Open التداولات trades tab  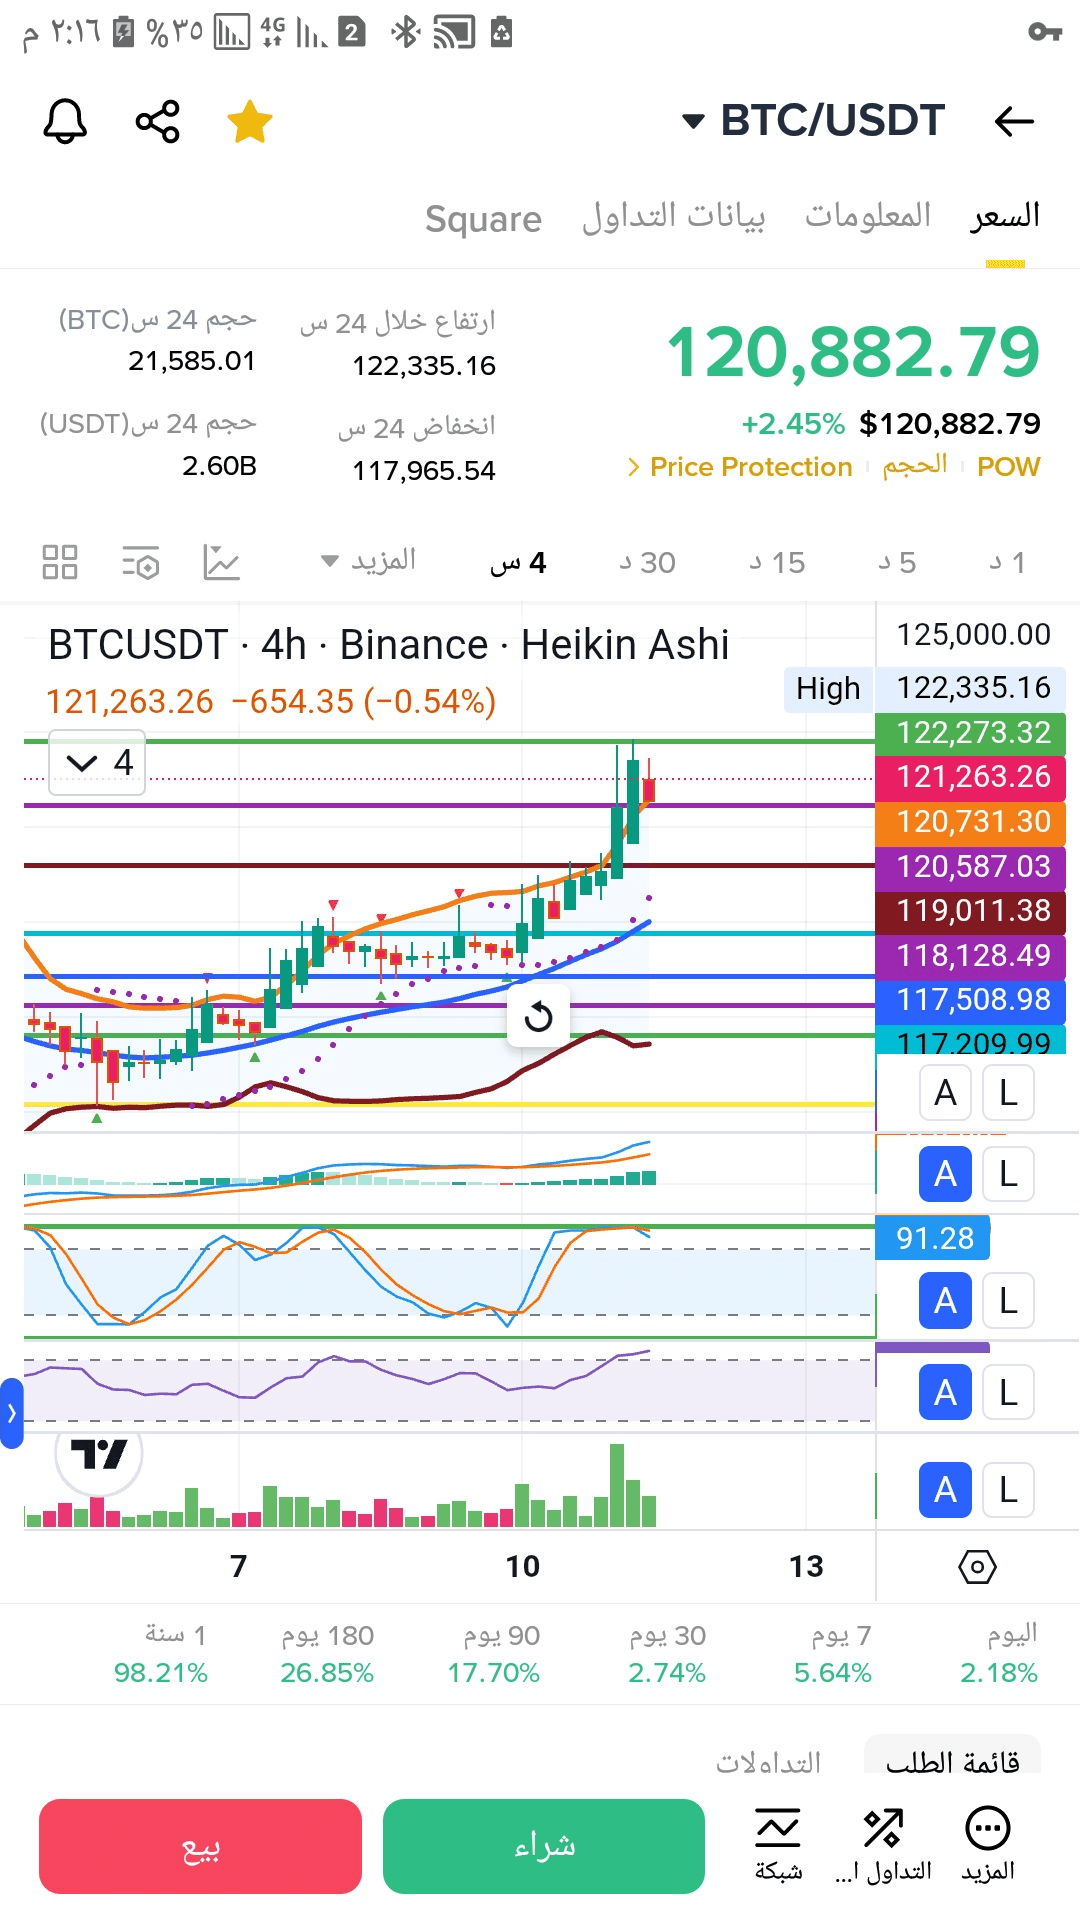click(768, 1761)
